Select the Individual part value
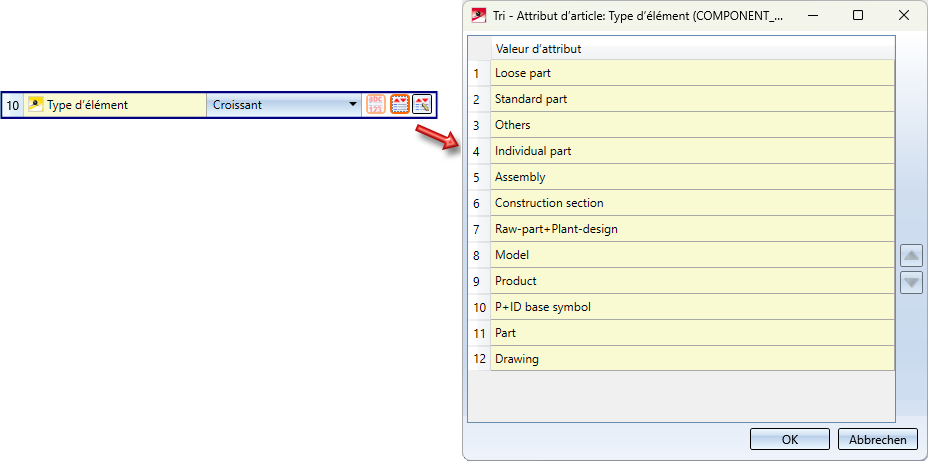 coord(692,151)
